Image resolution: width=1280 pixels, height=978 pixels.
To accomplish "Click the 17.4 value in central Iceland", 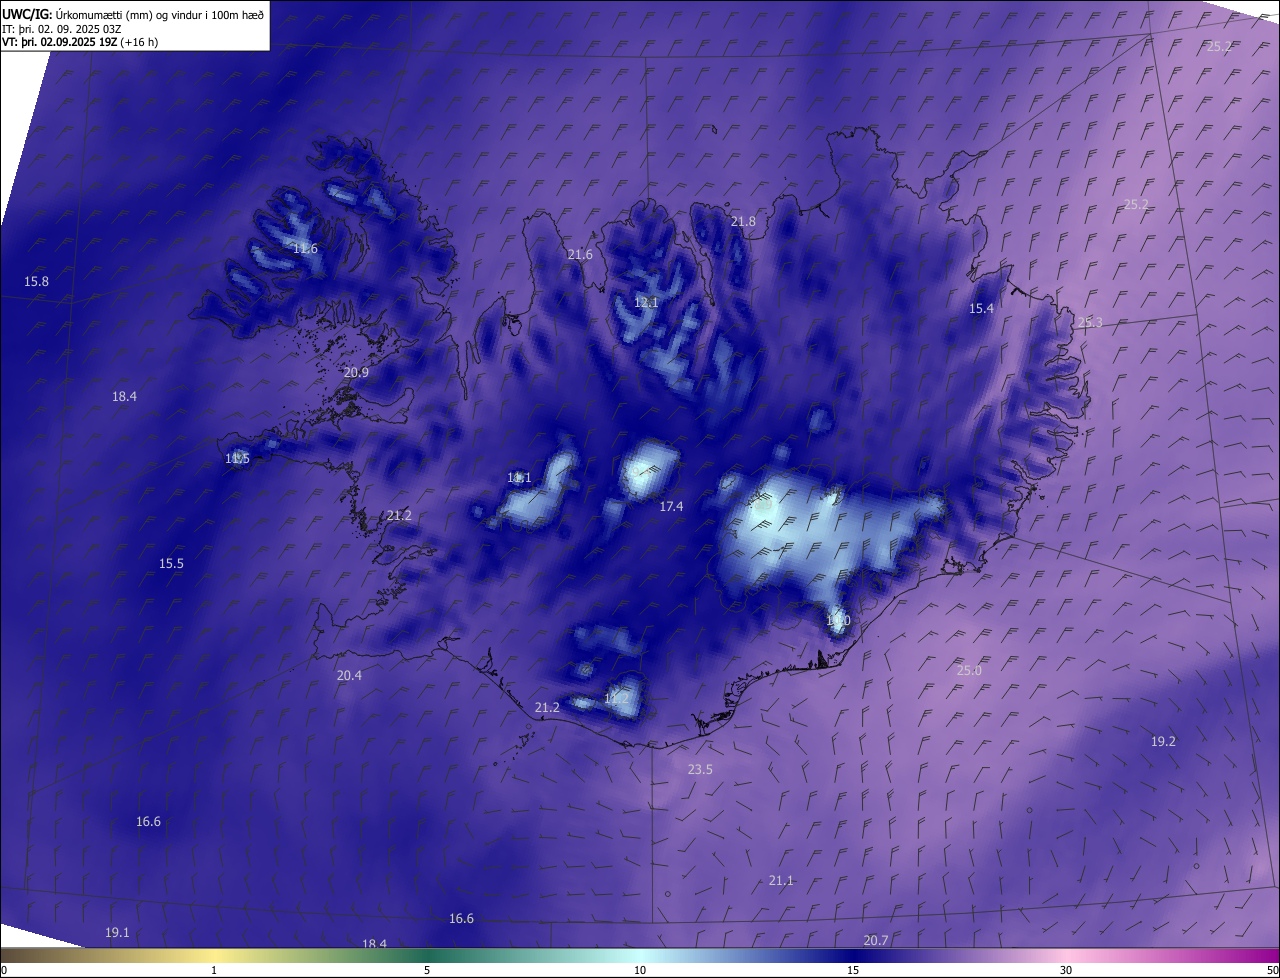I will pyautogui.click(x=671, y=507).
